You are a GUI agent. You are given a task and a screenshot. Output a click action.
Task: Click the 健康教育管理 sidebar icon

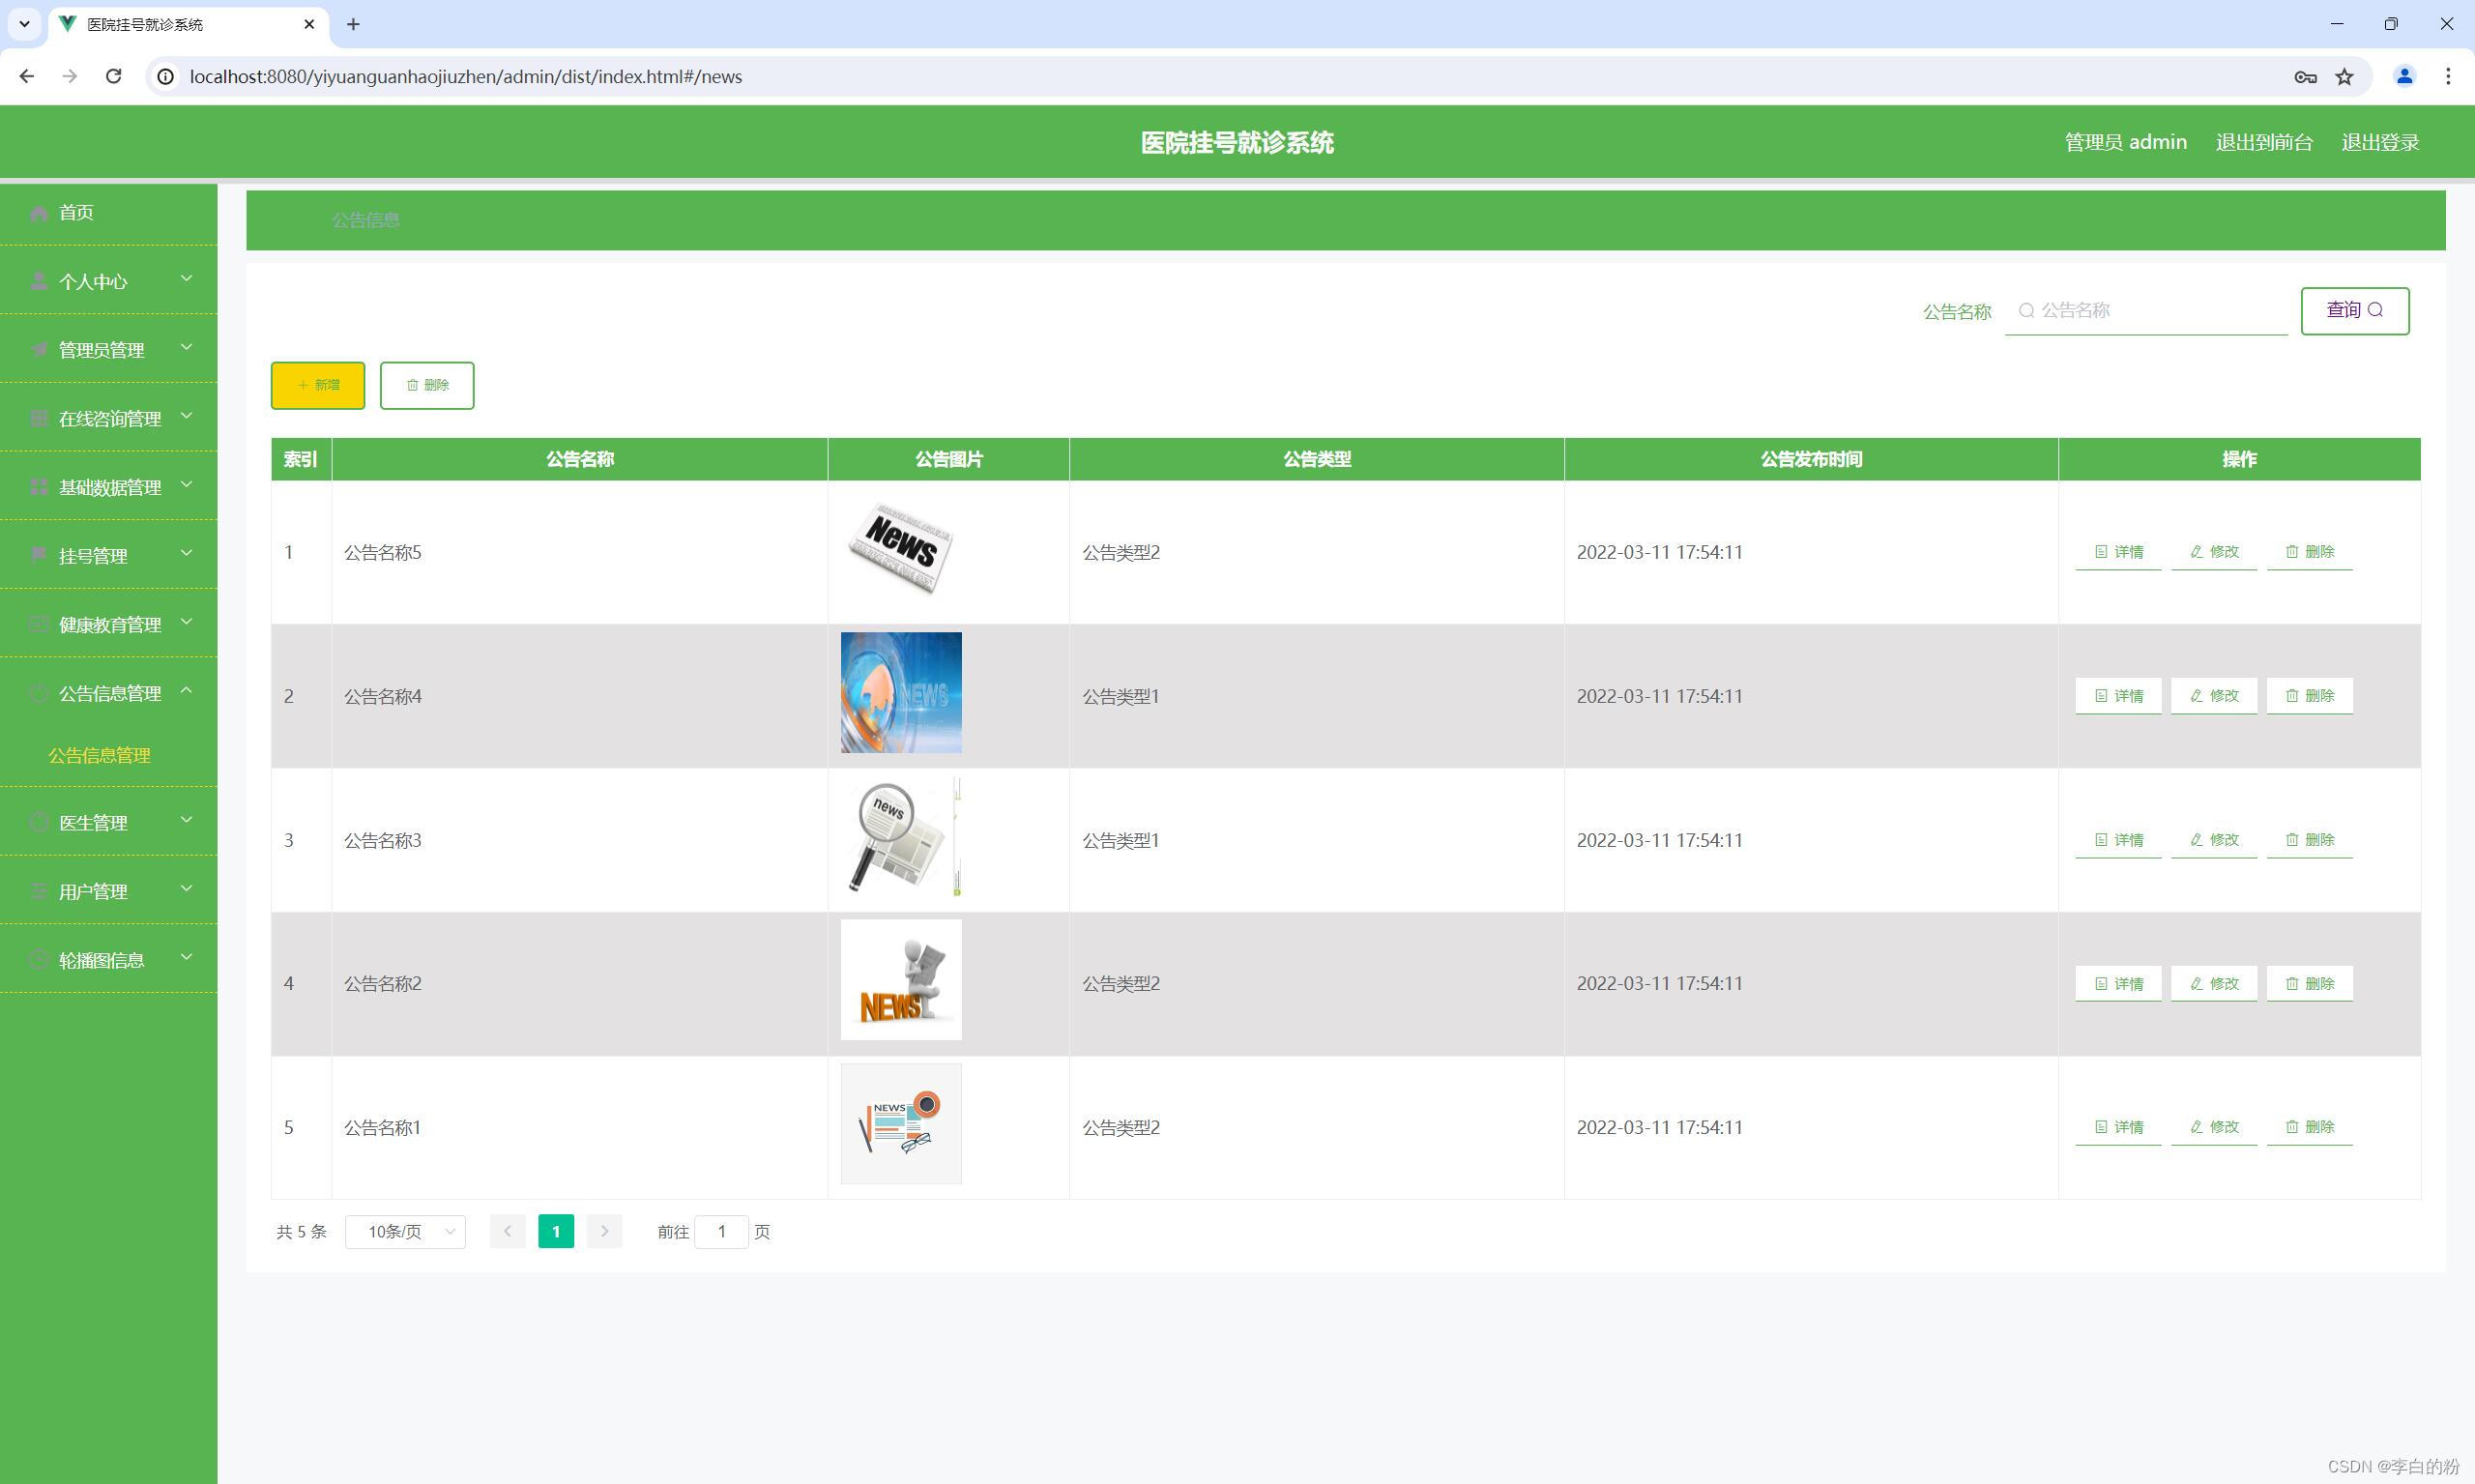pos(38,624)
